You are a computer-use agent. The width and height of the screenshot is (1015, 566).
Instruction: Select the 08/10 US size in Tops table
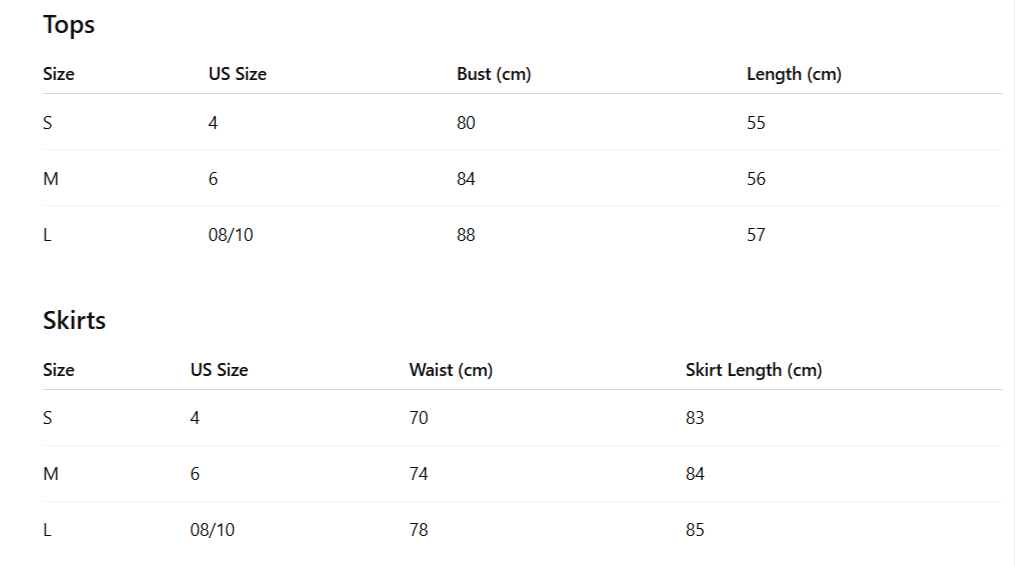coord(230,235)
